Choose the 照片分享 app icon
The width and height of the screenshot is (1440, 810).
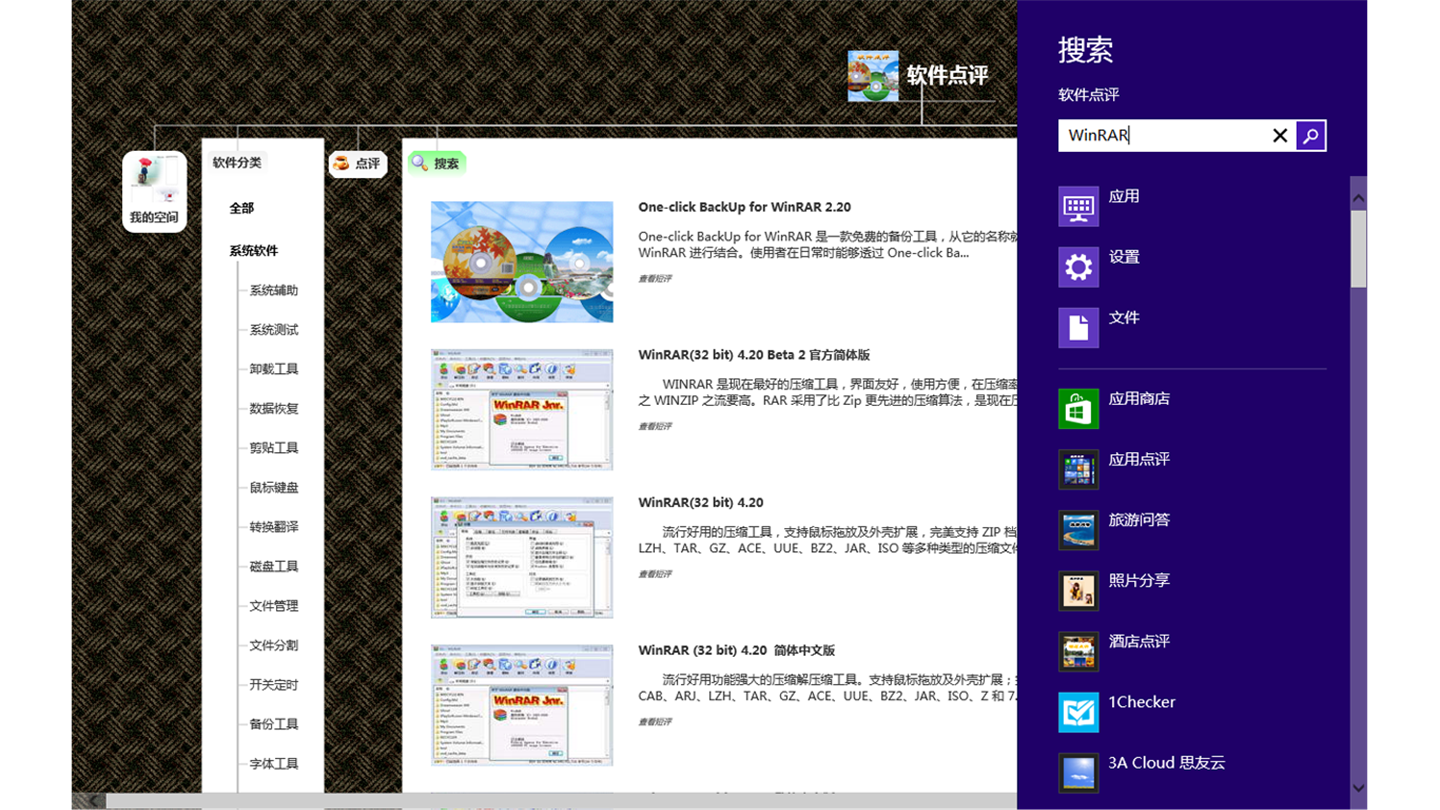coord(1078,590)
